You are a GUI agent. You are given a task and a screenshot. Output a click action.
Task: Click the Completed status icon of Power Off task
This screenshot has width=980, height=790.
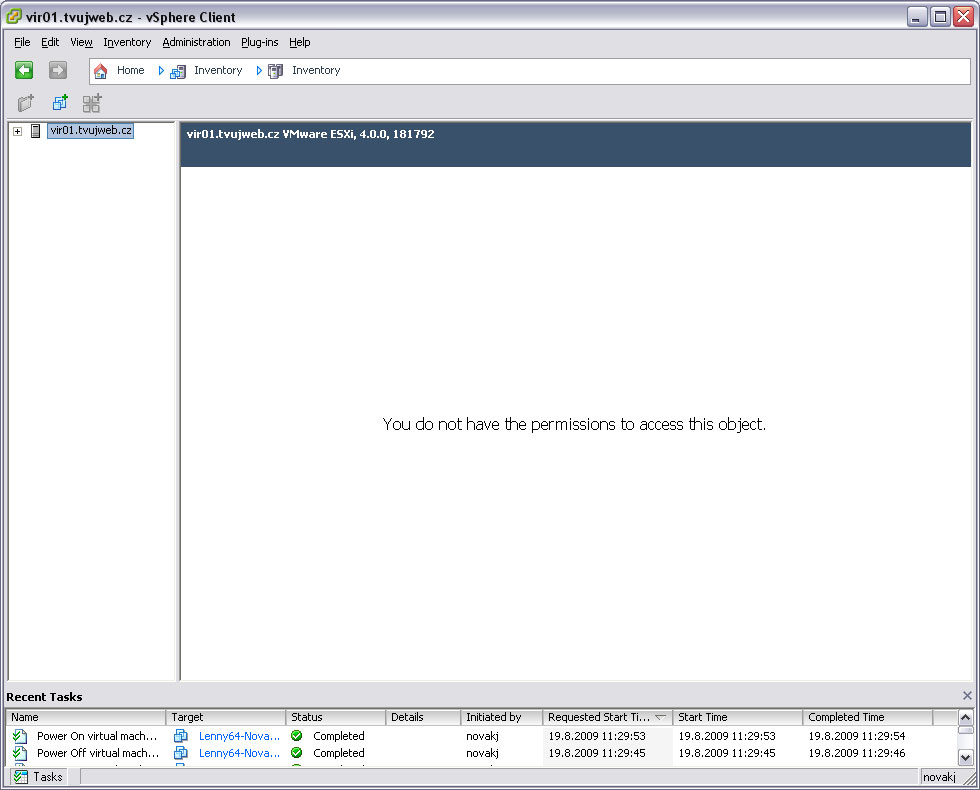297,753
